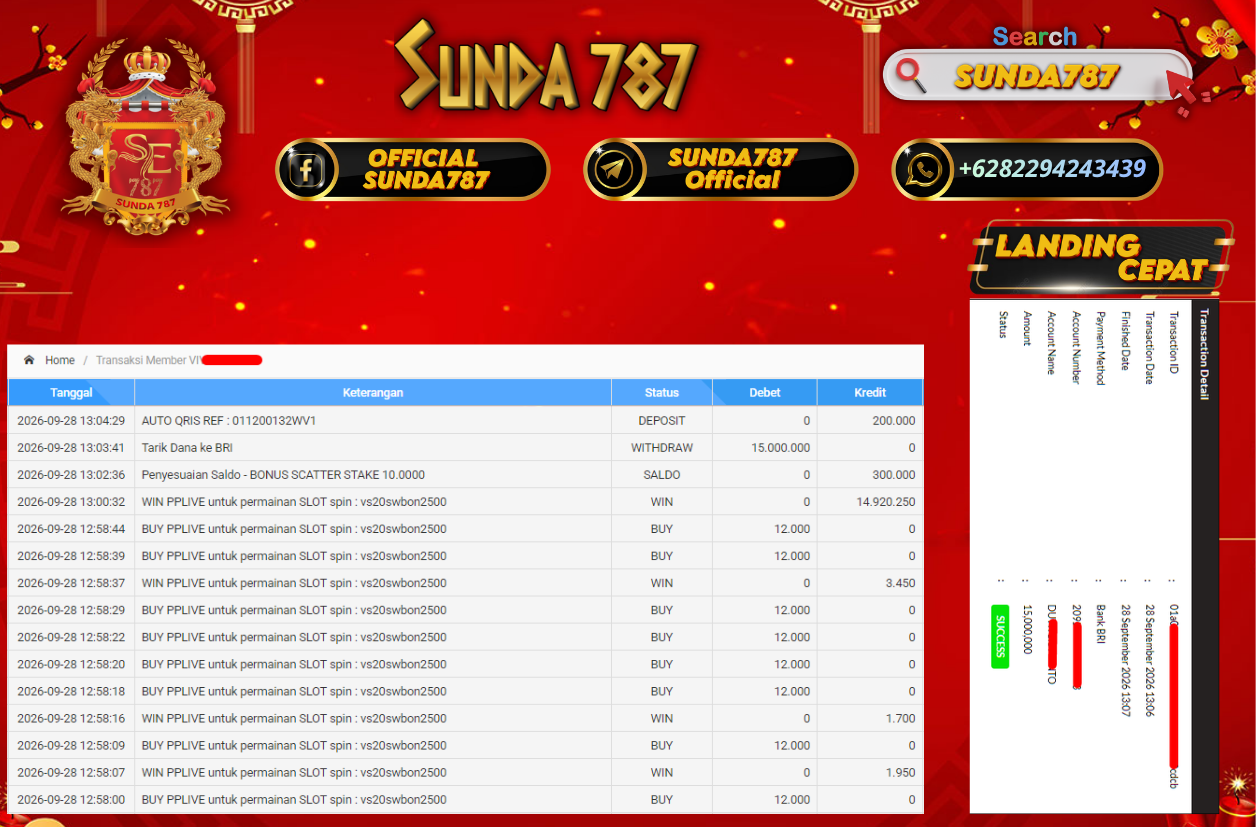
Task: Open the OFFICIAL SUNDA787 Facebook button
Action: (413, 169)
